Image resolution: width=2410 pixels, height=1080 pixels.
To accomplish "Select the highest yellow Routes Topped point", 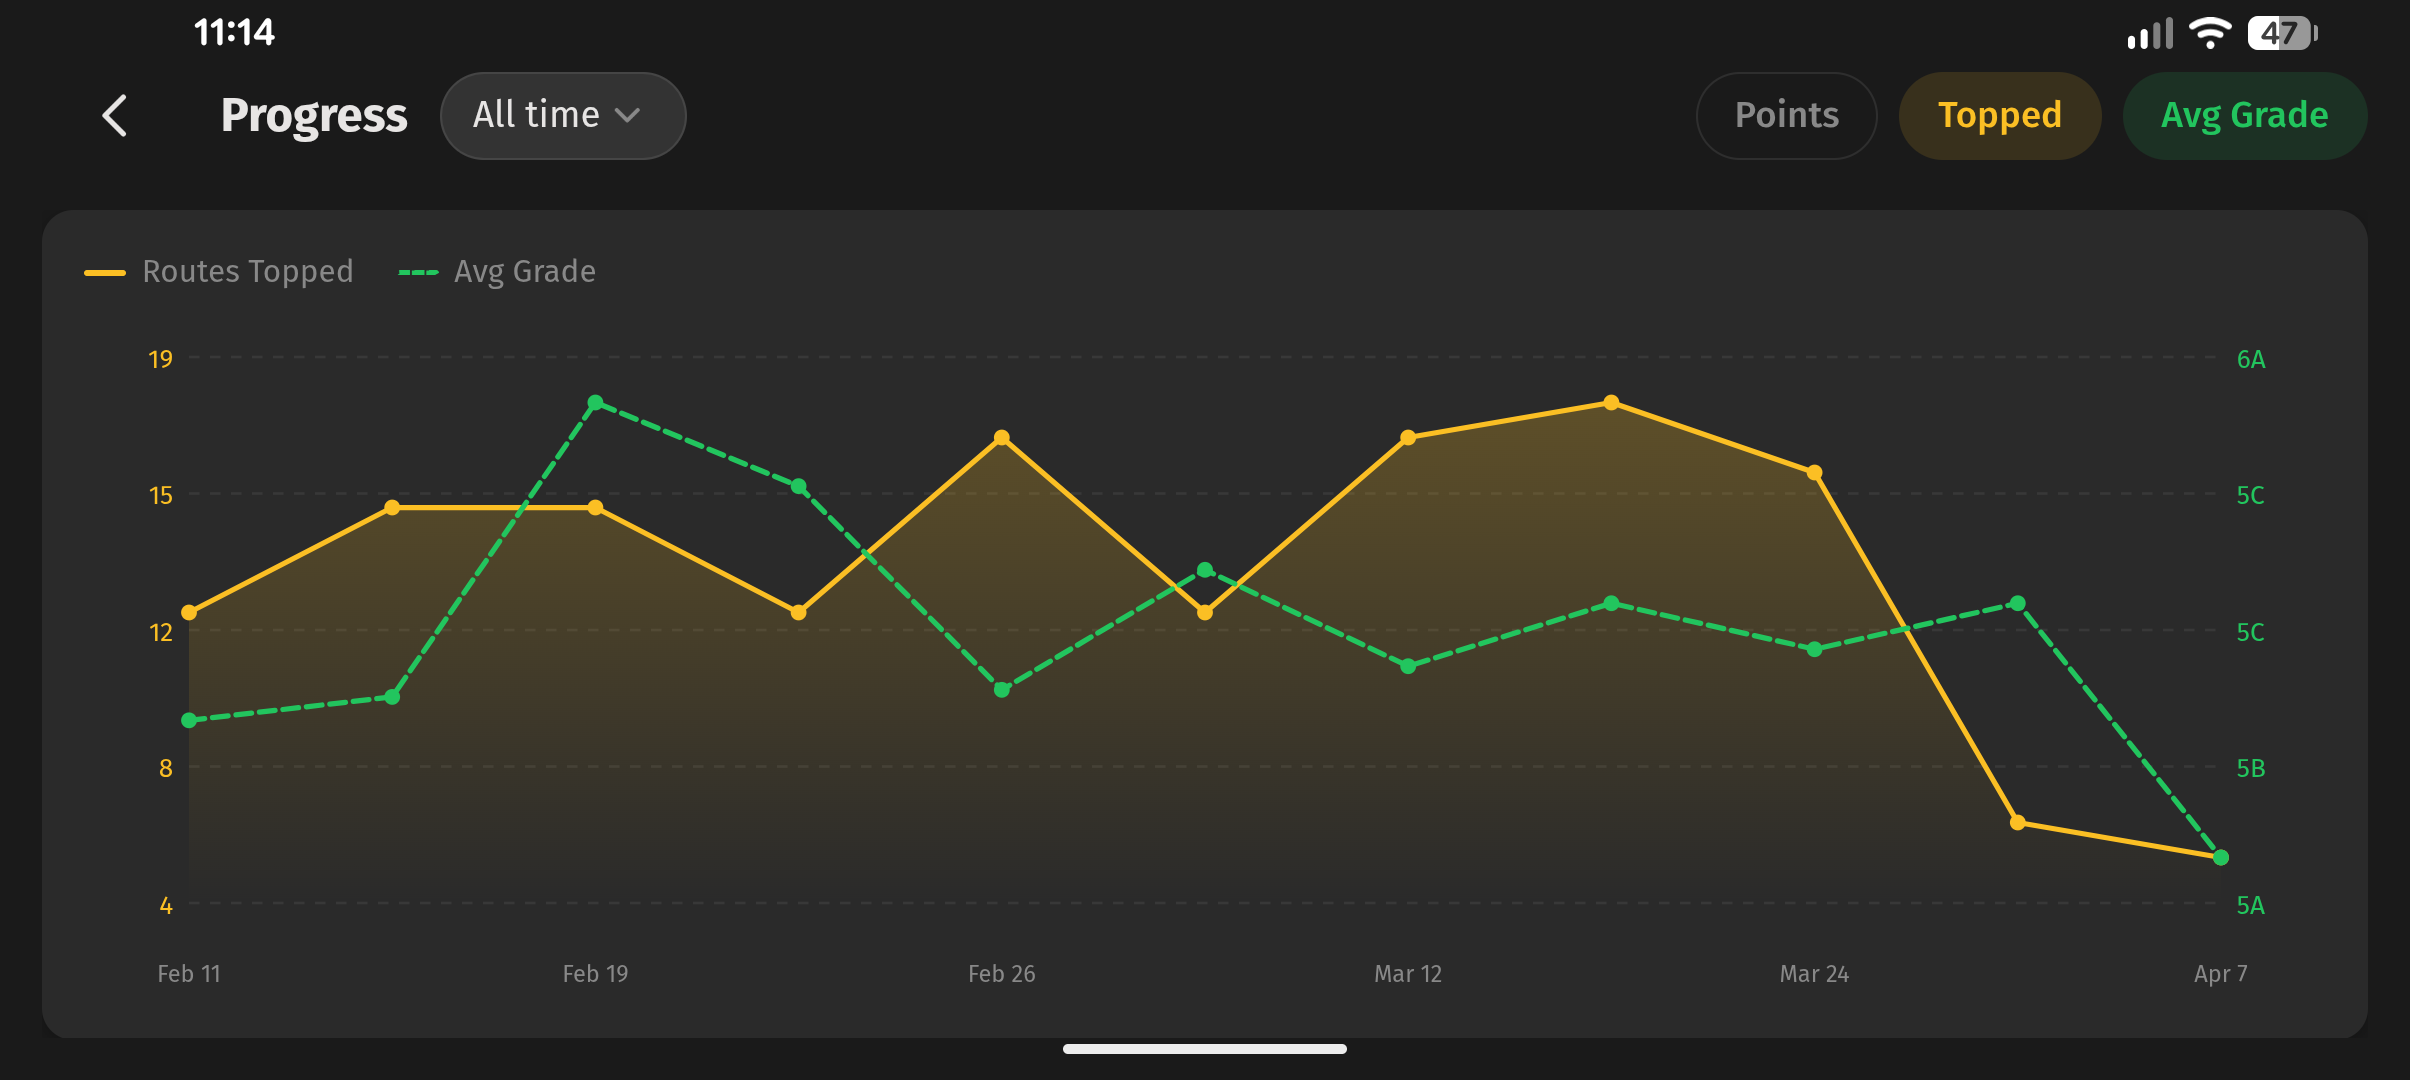I will (x=1611, y=403).
